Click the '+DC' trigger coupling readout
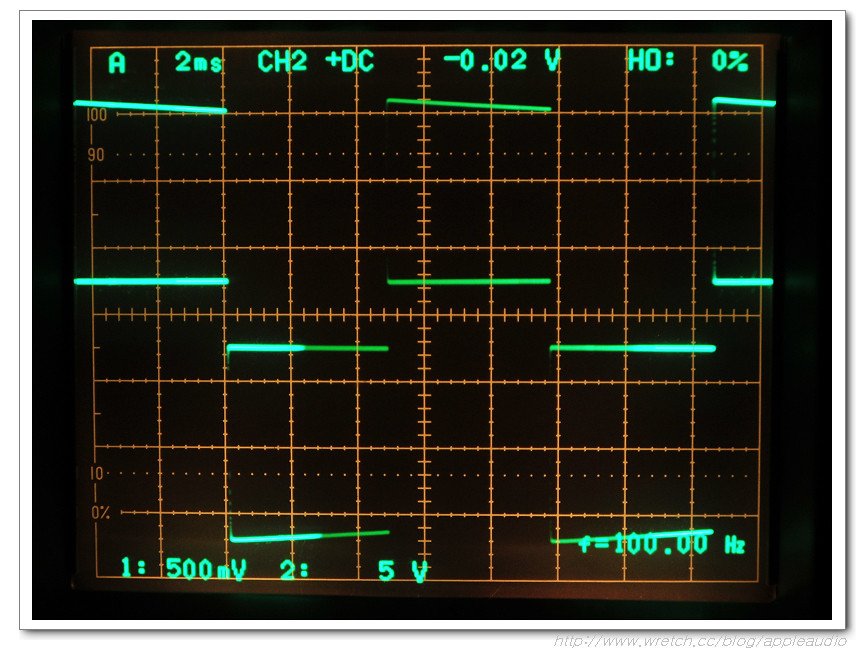 [350, 61]
